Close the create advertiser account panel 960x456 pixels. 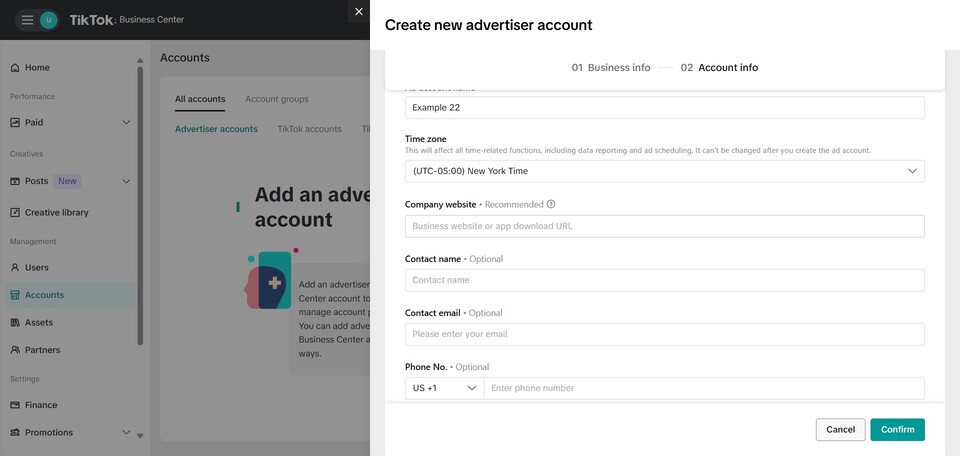[x=359, y=12]
